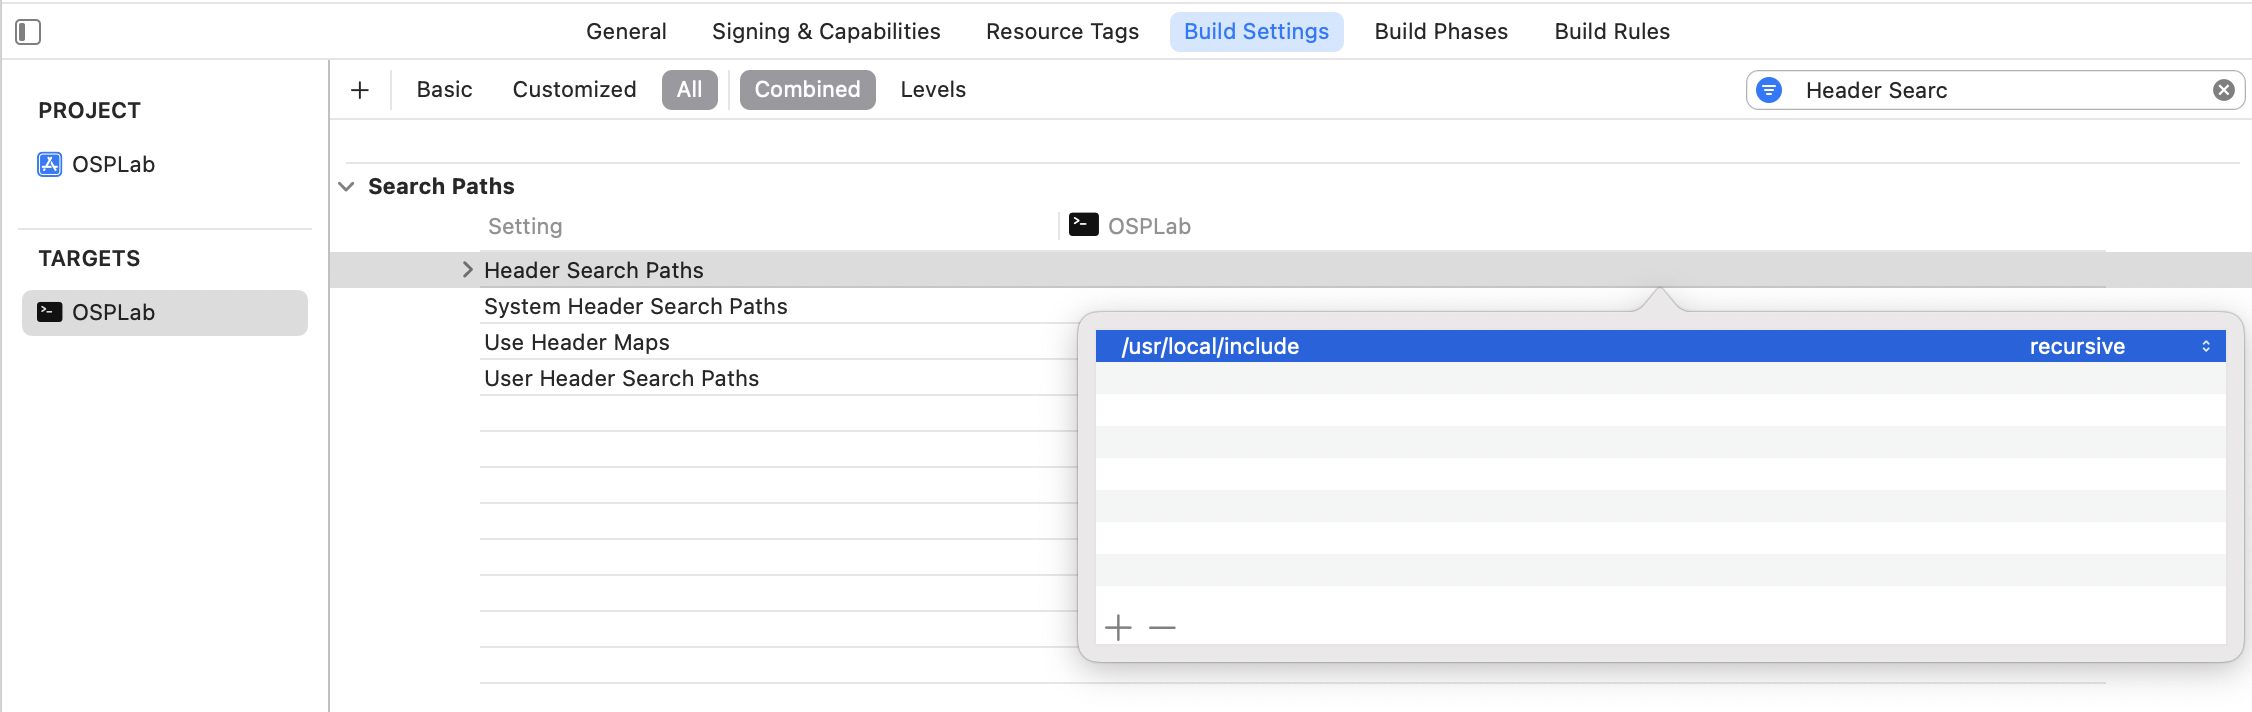Click the search filter icon
The image size is (2252, 712).
pyautogui.click(x=1769, y=90)
